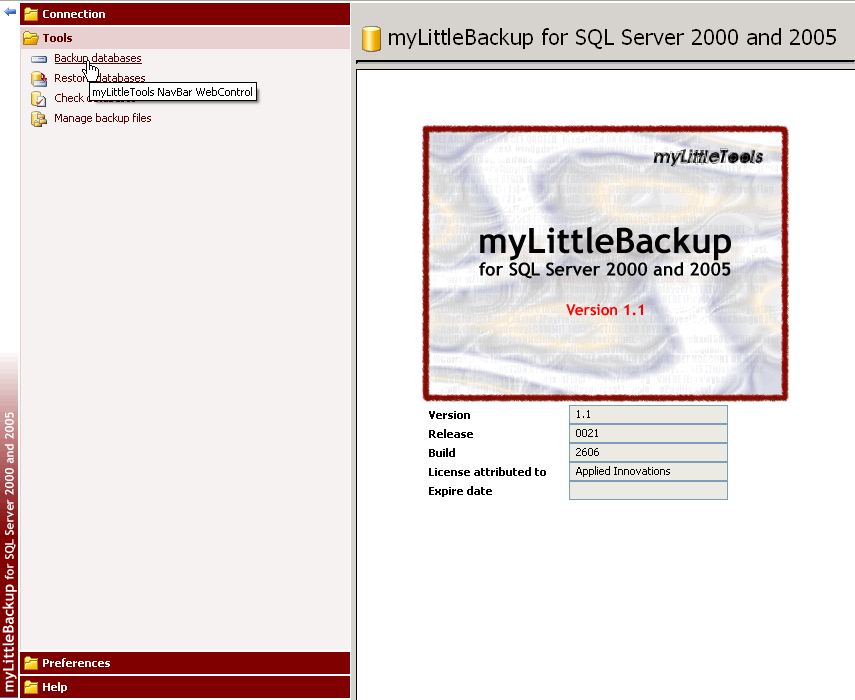Click the Connection folder icon

click(31, 14)
